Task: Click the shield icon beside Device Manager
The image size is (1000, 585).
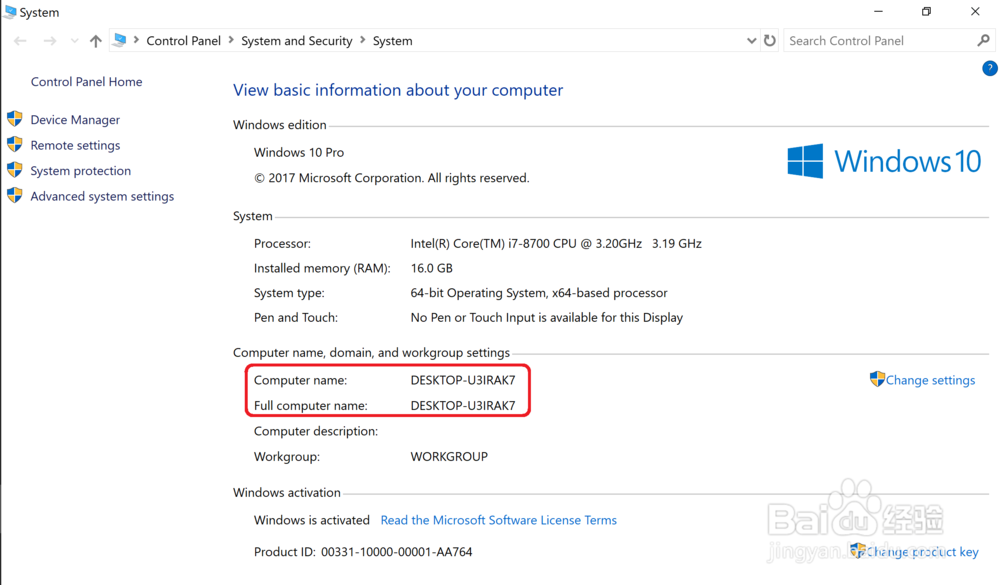Action: point(15,119)
